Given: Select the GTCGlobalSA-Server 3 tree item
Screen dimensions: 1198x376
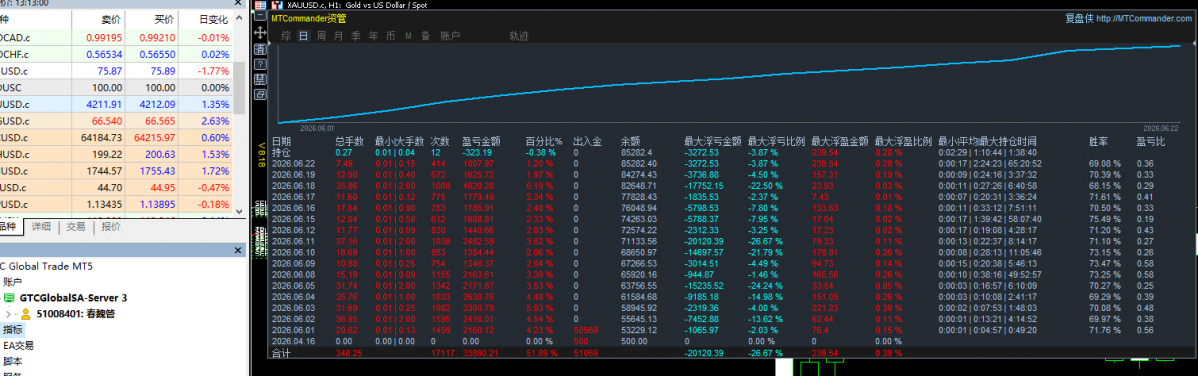Looking at the screenshot, I should click(x=73, y=298).
